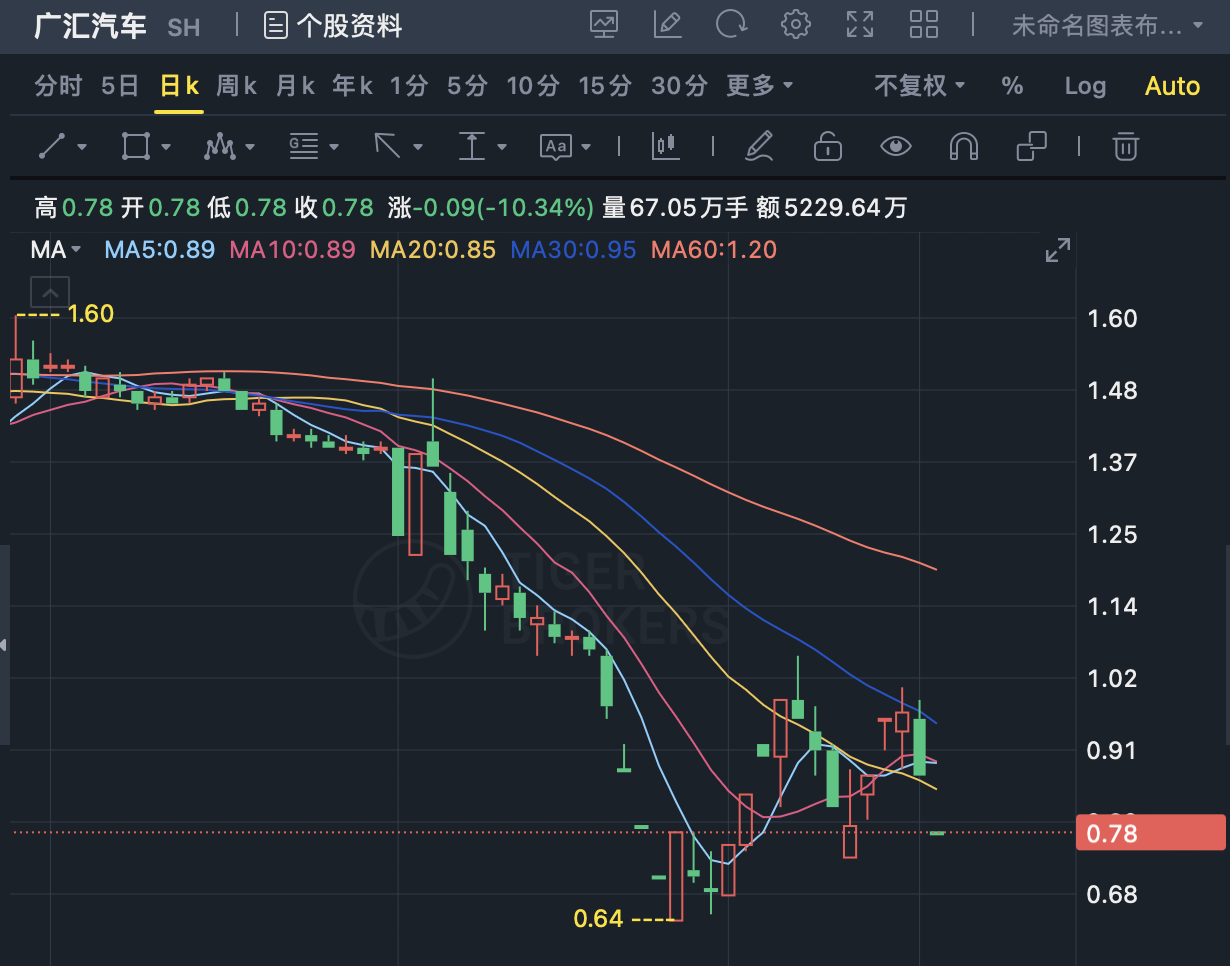Click the 量67.05万手 volume readout
Screen dimensions: 1230x966
pyautogui.click(x=675, y=208)
